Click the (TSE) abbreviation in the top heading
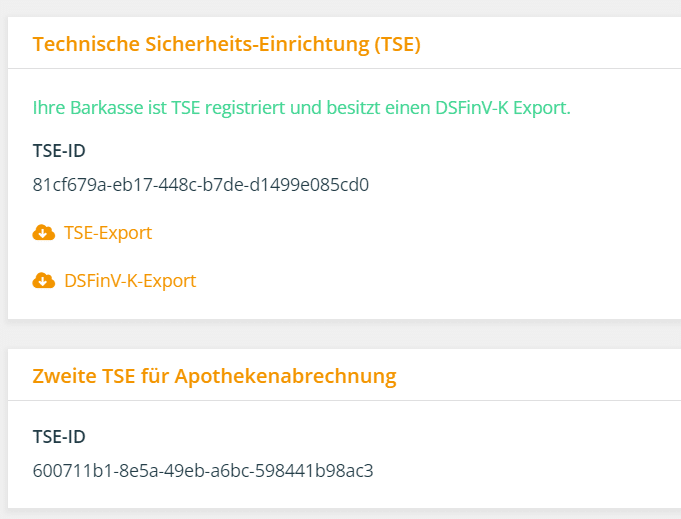This screenshot has width=681, height=519. pyautogui.click(x=398, y=44)
